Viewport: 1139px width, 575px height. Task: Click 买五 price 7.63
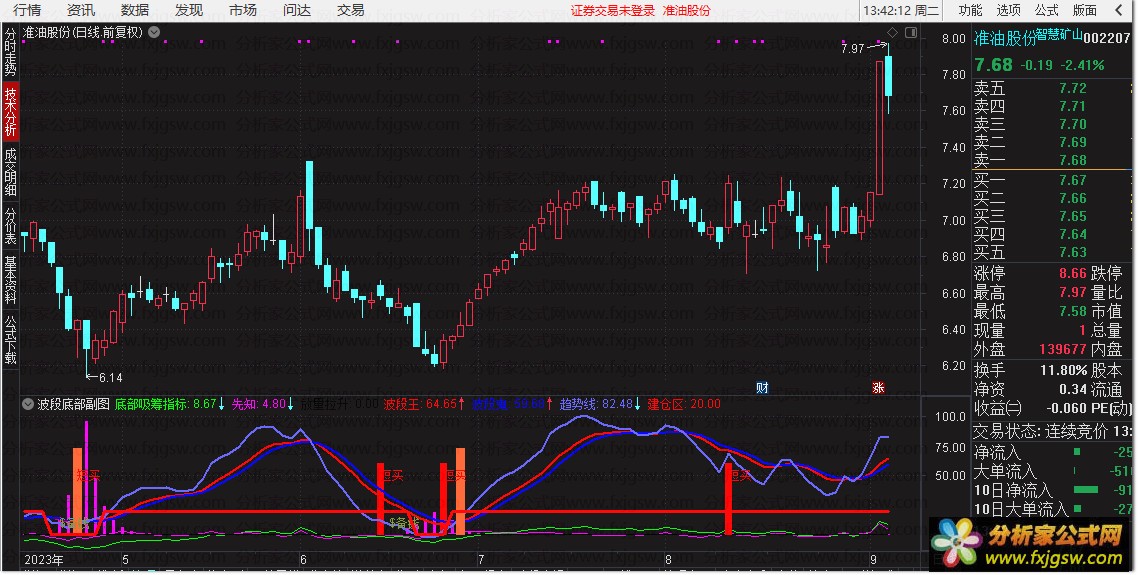click(1072, 252)
